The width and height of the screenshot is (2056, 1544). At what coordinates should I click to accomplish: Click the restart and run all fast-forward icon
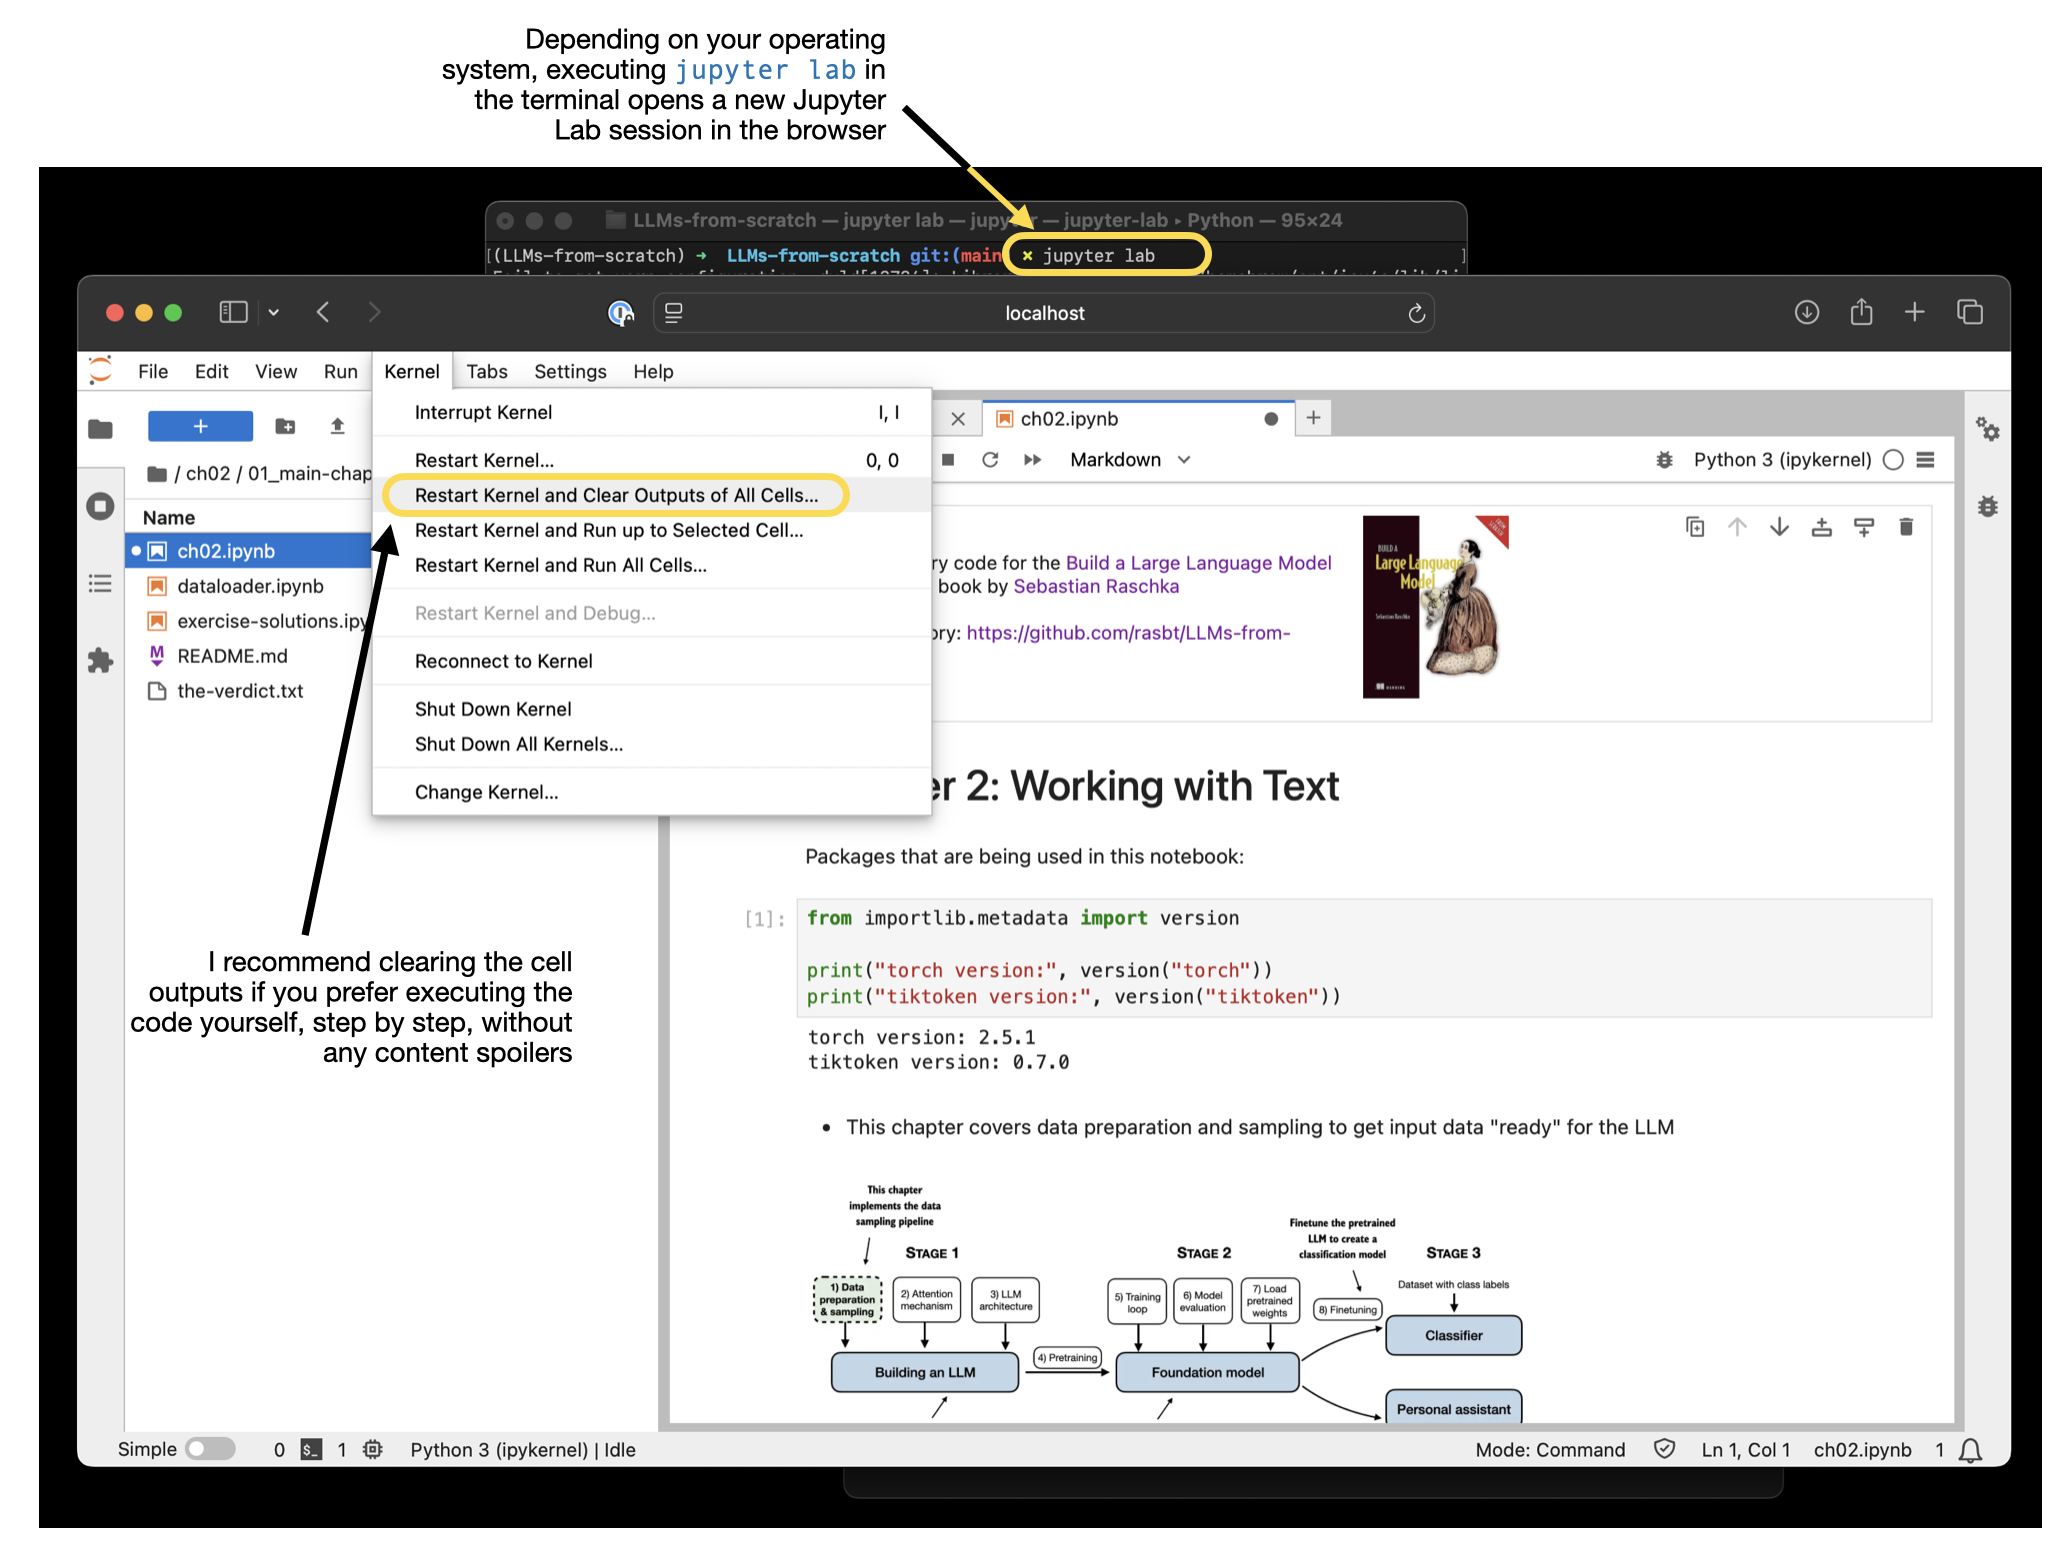click(1033, 459)
